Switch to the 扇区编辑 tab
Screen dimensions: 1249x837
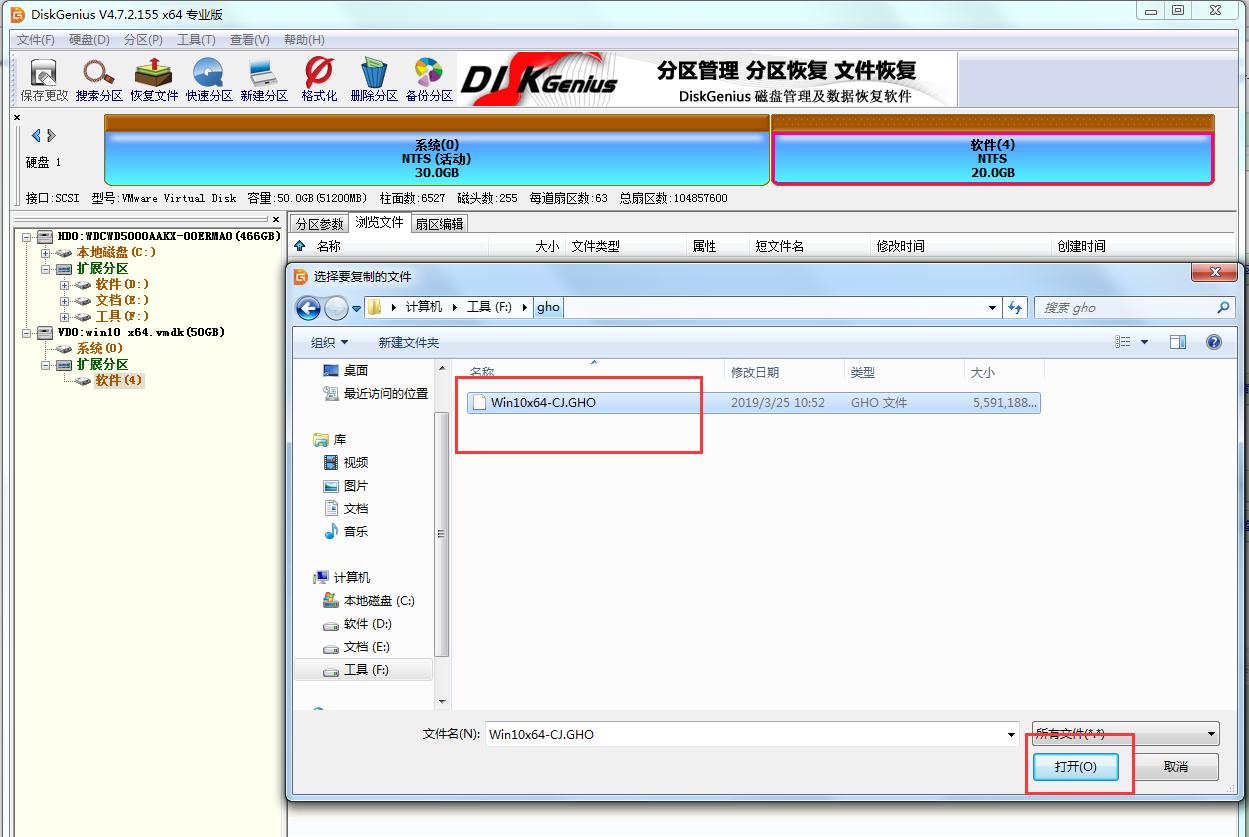pyautogui.click(x=440, y=224)
